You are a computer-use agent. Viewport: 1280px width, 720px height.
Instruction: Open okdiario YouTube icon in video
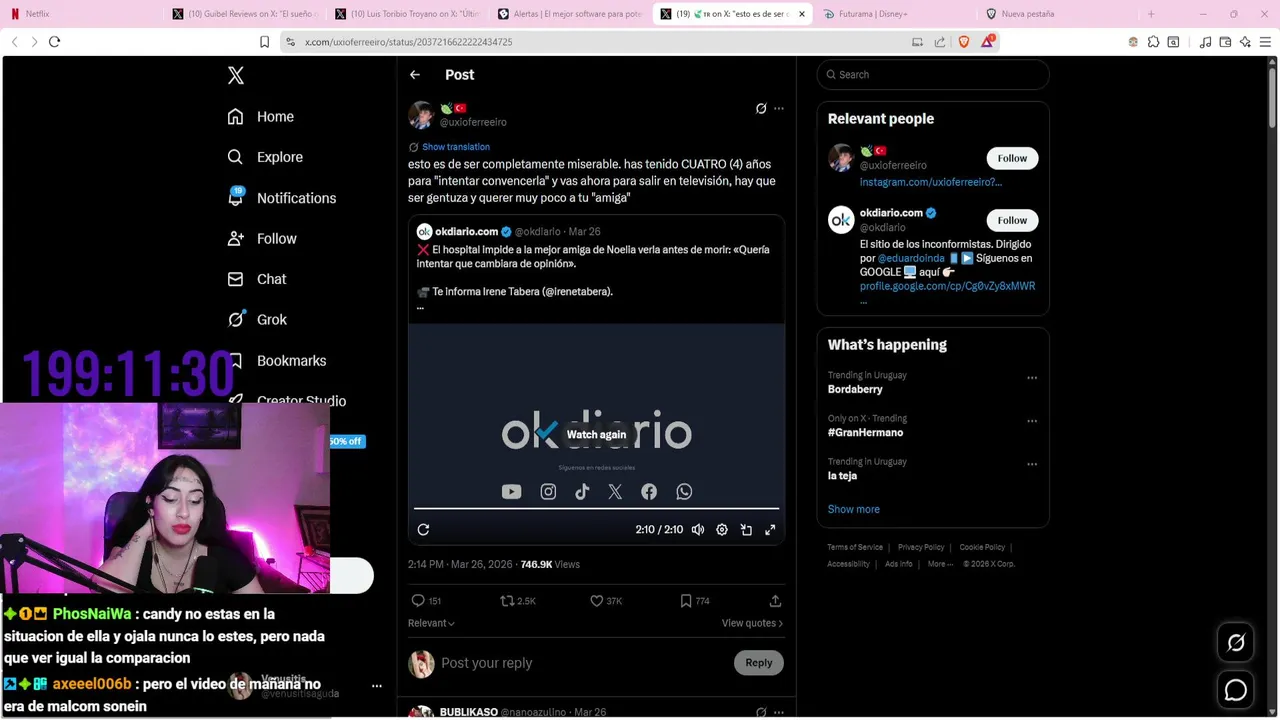pyautogui.click(x=511, y=492)
